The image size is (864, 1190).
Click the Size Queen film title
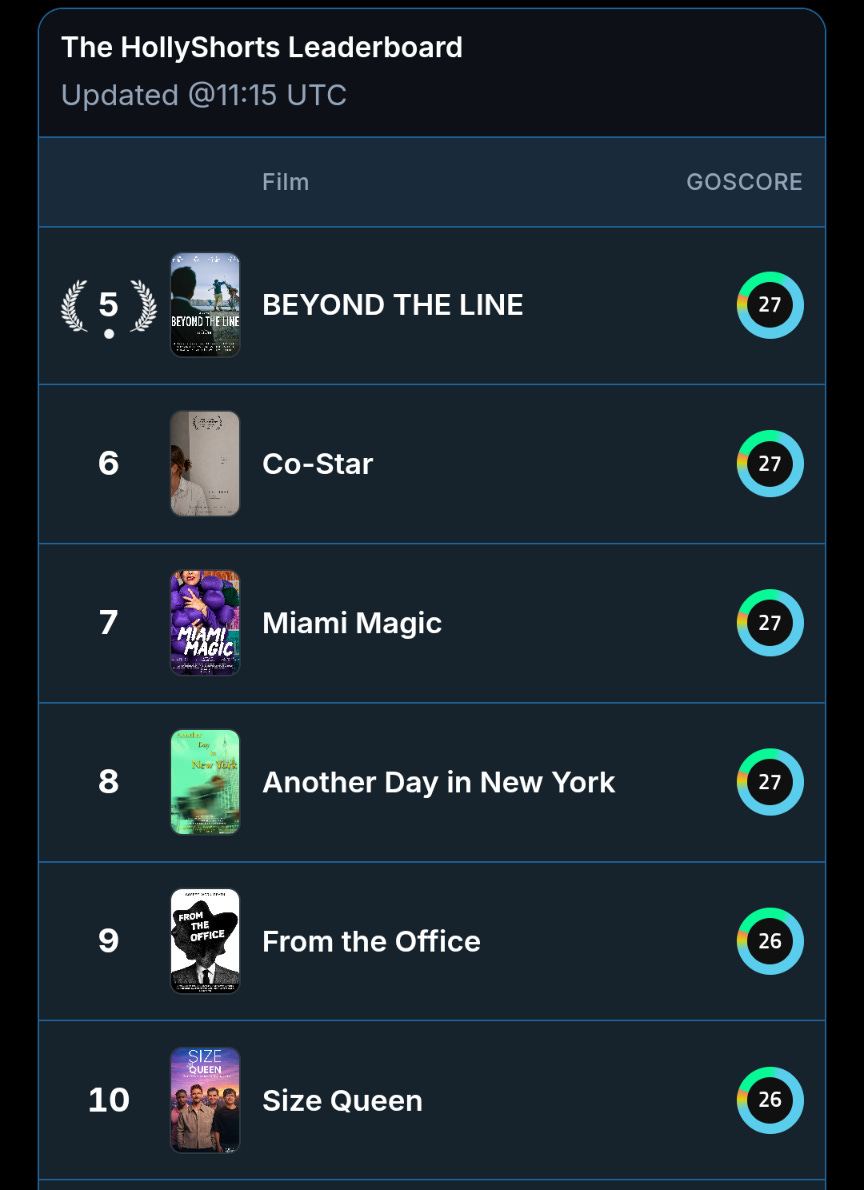(342, 1100)
